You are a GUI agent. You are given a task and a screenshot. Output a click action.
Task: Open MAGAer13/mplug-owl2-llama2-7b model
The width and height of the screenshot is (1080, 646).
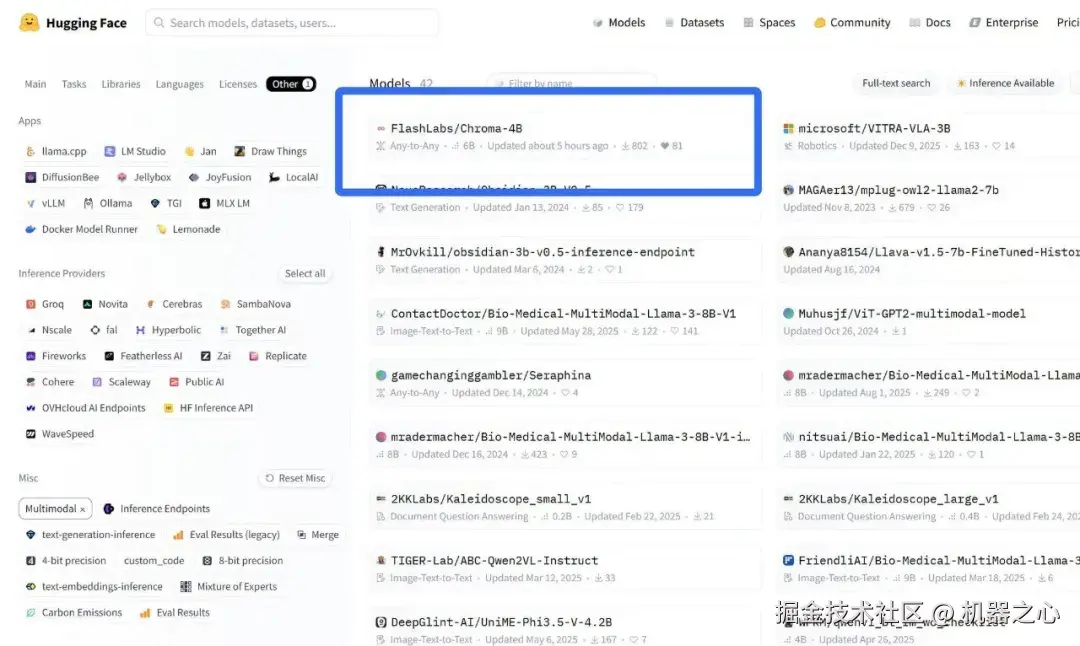click(897, 190)
